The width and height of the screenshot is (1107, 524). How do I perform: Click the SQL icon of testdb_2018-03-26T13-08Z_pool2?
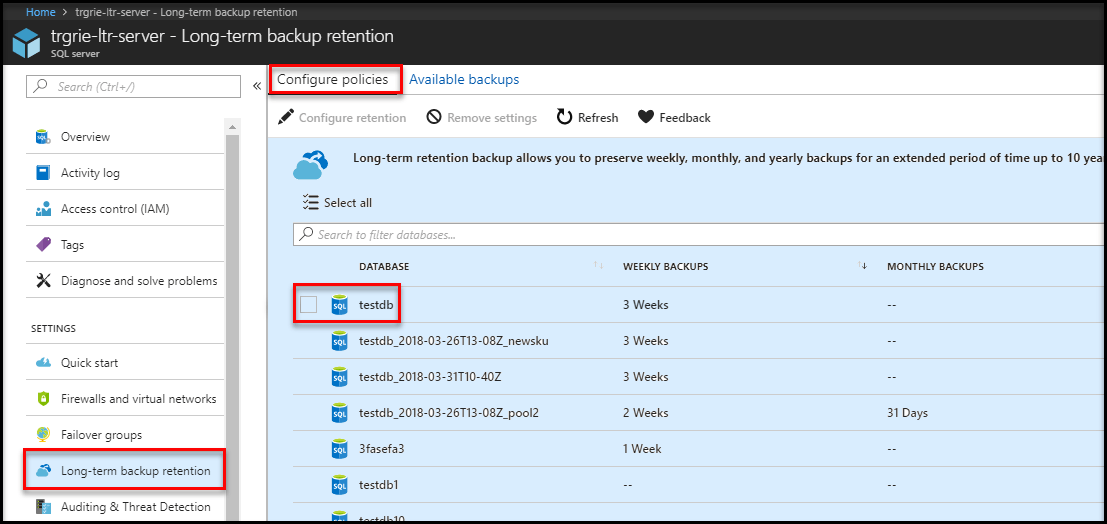(x=340, y=412)
